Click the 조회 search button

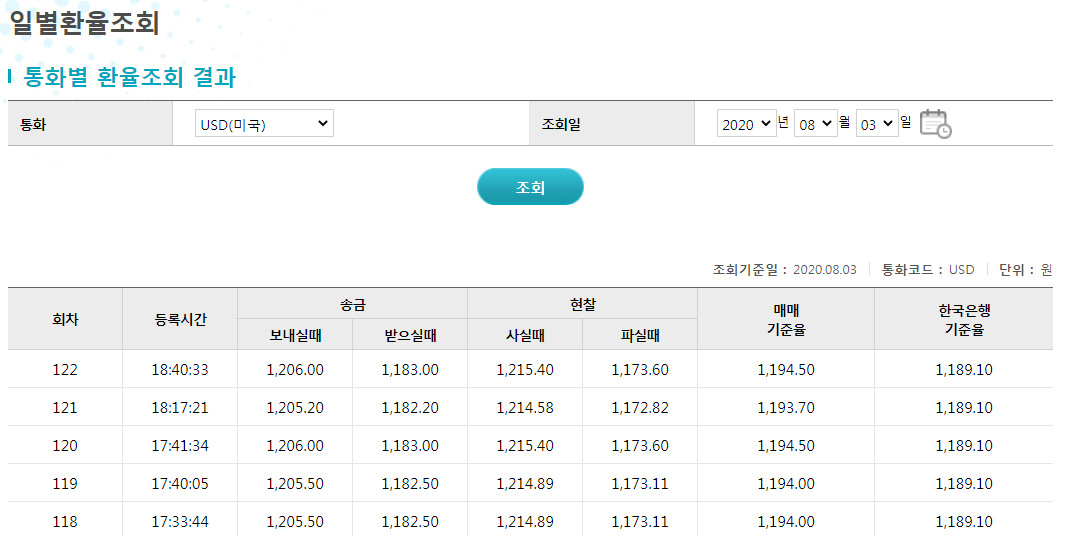tap(530, 186)
